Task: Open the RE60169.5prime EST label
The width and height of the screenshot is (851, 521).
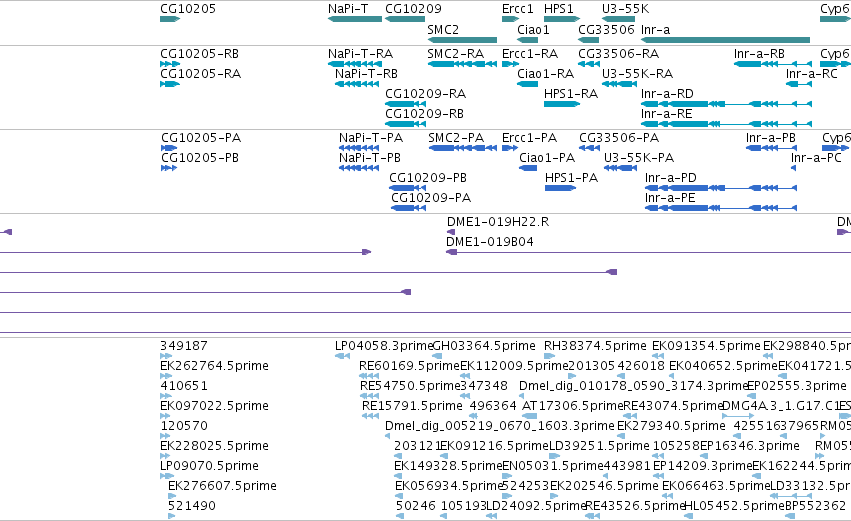Action: tap(410, 366)
